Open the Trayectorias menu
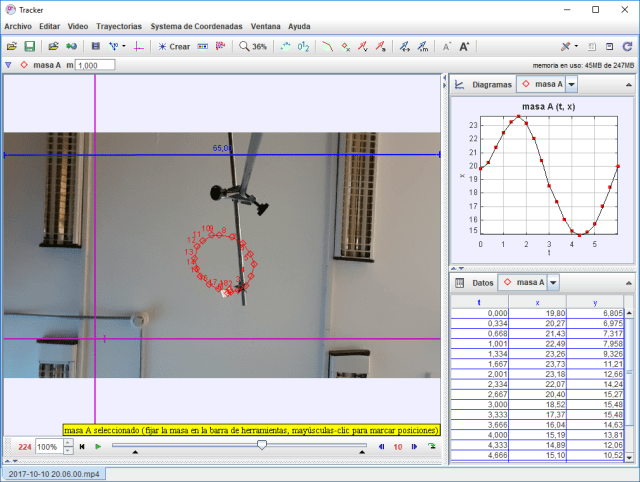The width and height of the screenshot is (640, 482). coord(119,26)
